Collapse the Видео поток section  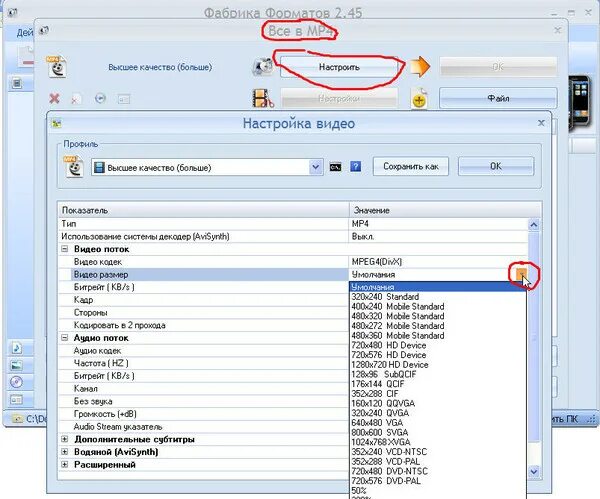click(65, 249)
